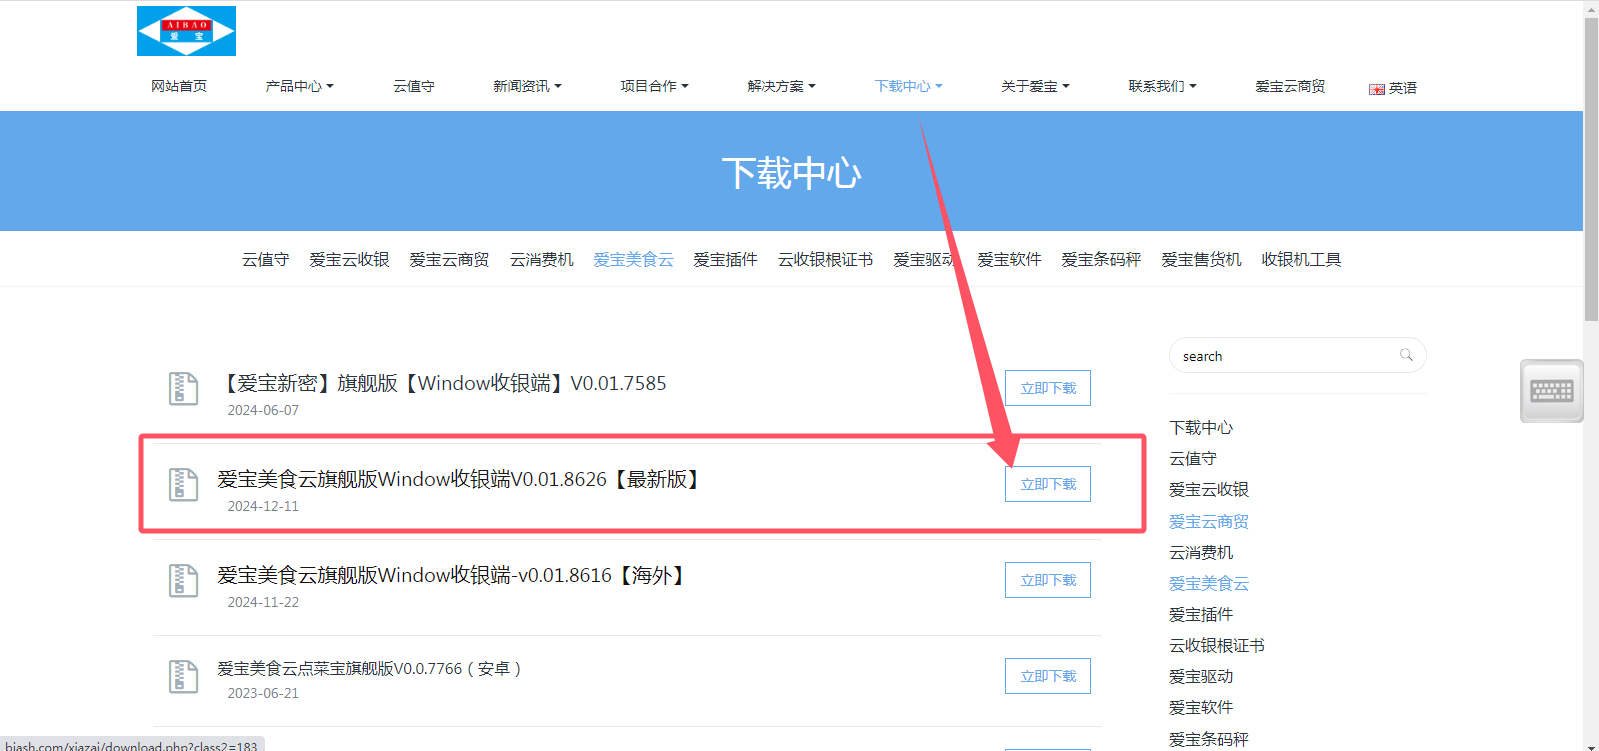Open 爱宝云商贸 in the sidebar list
1599x751 pixels.
pos(1209,521)
